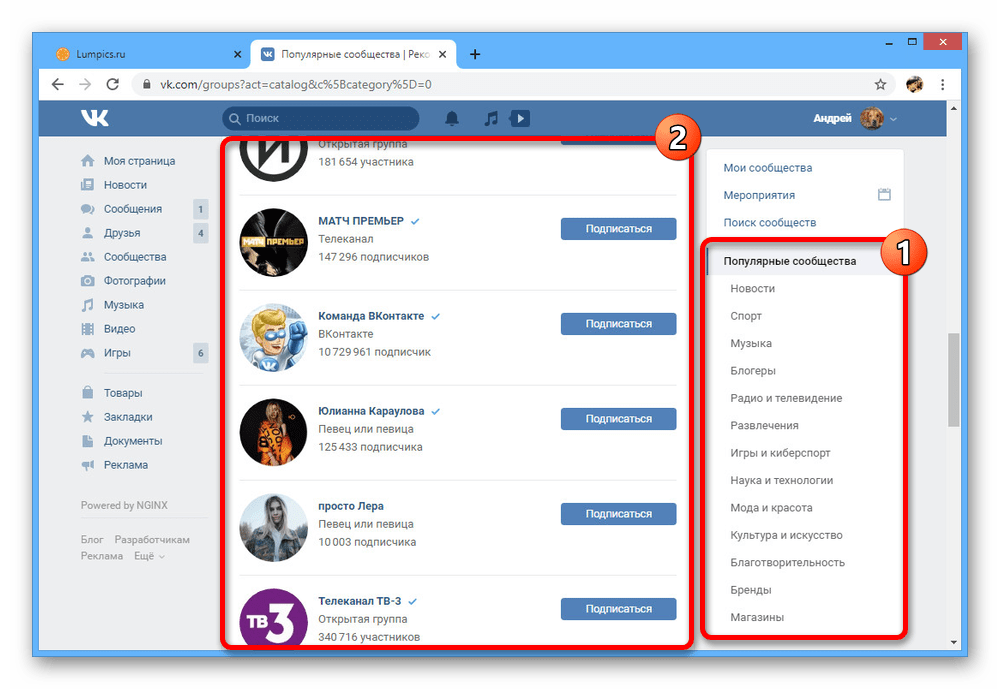This screenshot has height=689, width=1000.
Task: Open Фотографии in the left menu
Action: 135,281
